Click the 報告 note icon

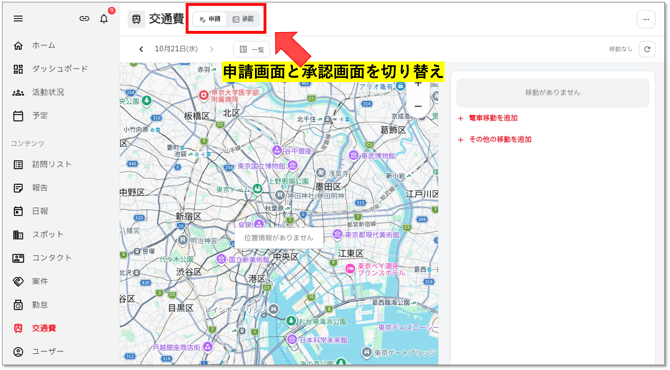(x=18, y=188)
